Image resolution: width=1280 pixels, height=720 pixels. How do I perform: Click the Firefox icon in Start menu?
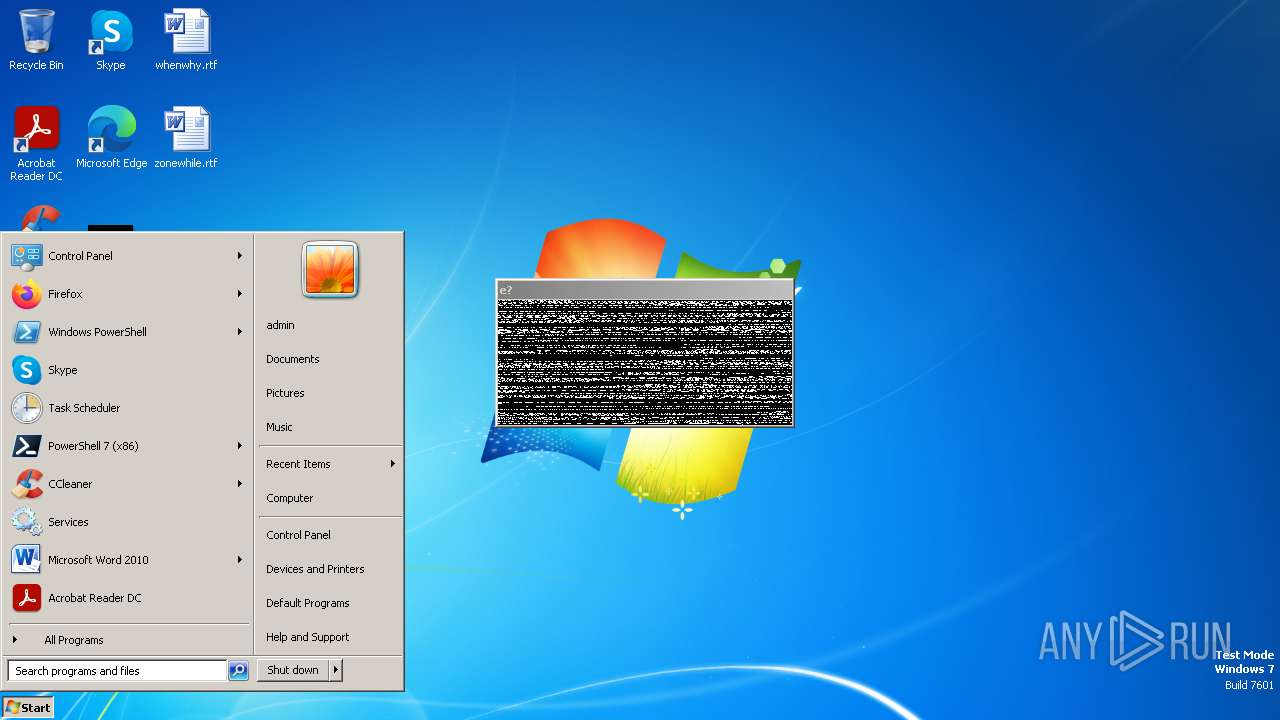(27, 294)
